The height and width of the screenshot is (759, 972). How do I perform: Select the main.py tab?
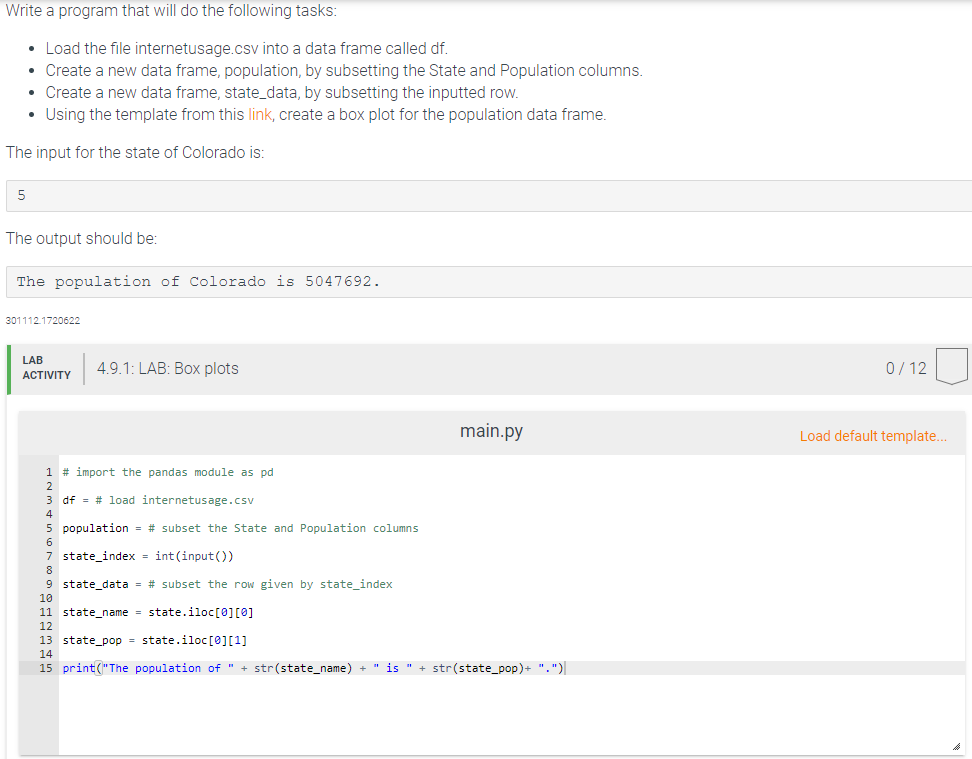point(491,430)
